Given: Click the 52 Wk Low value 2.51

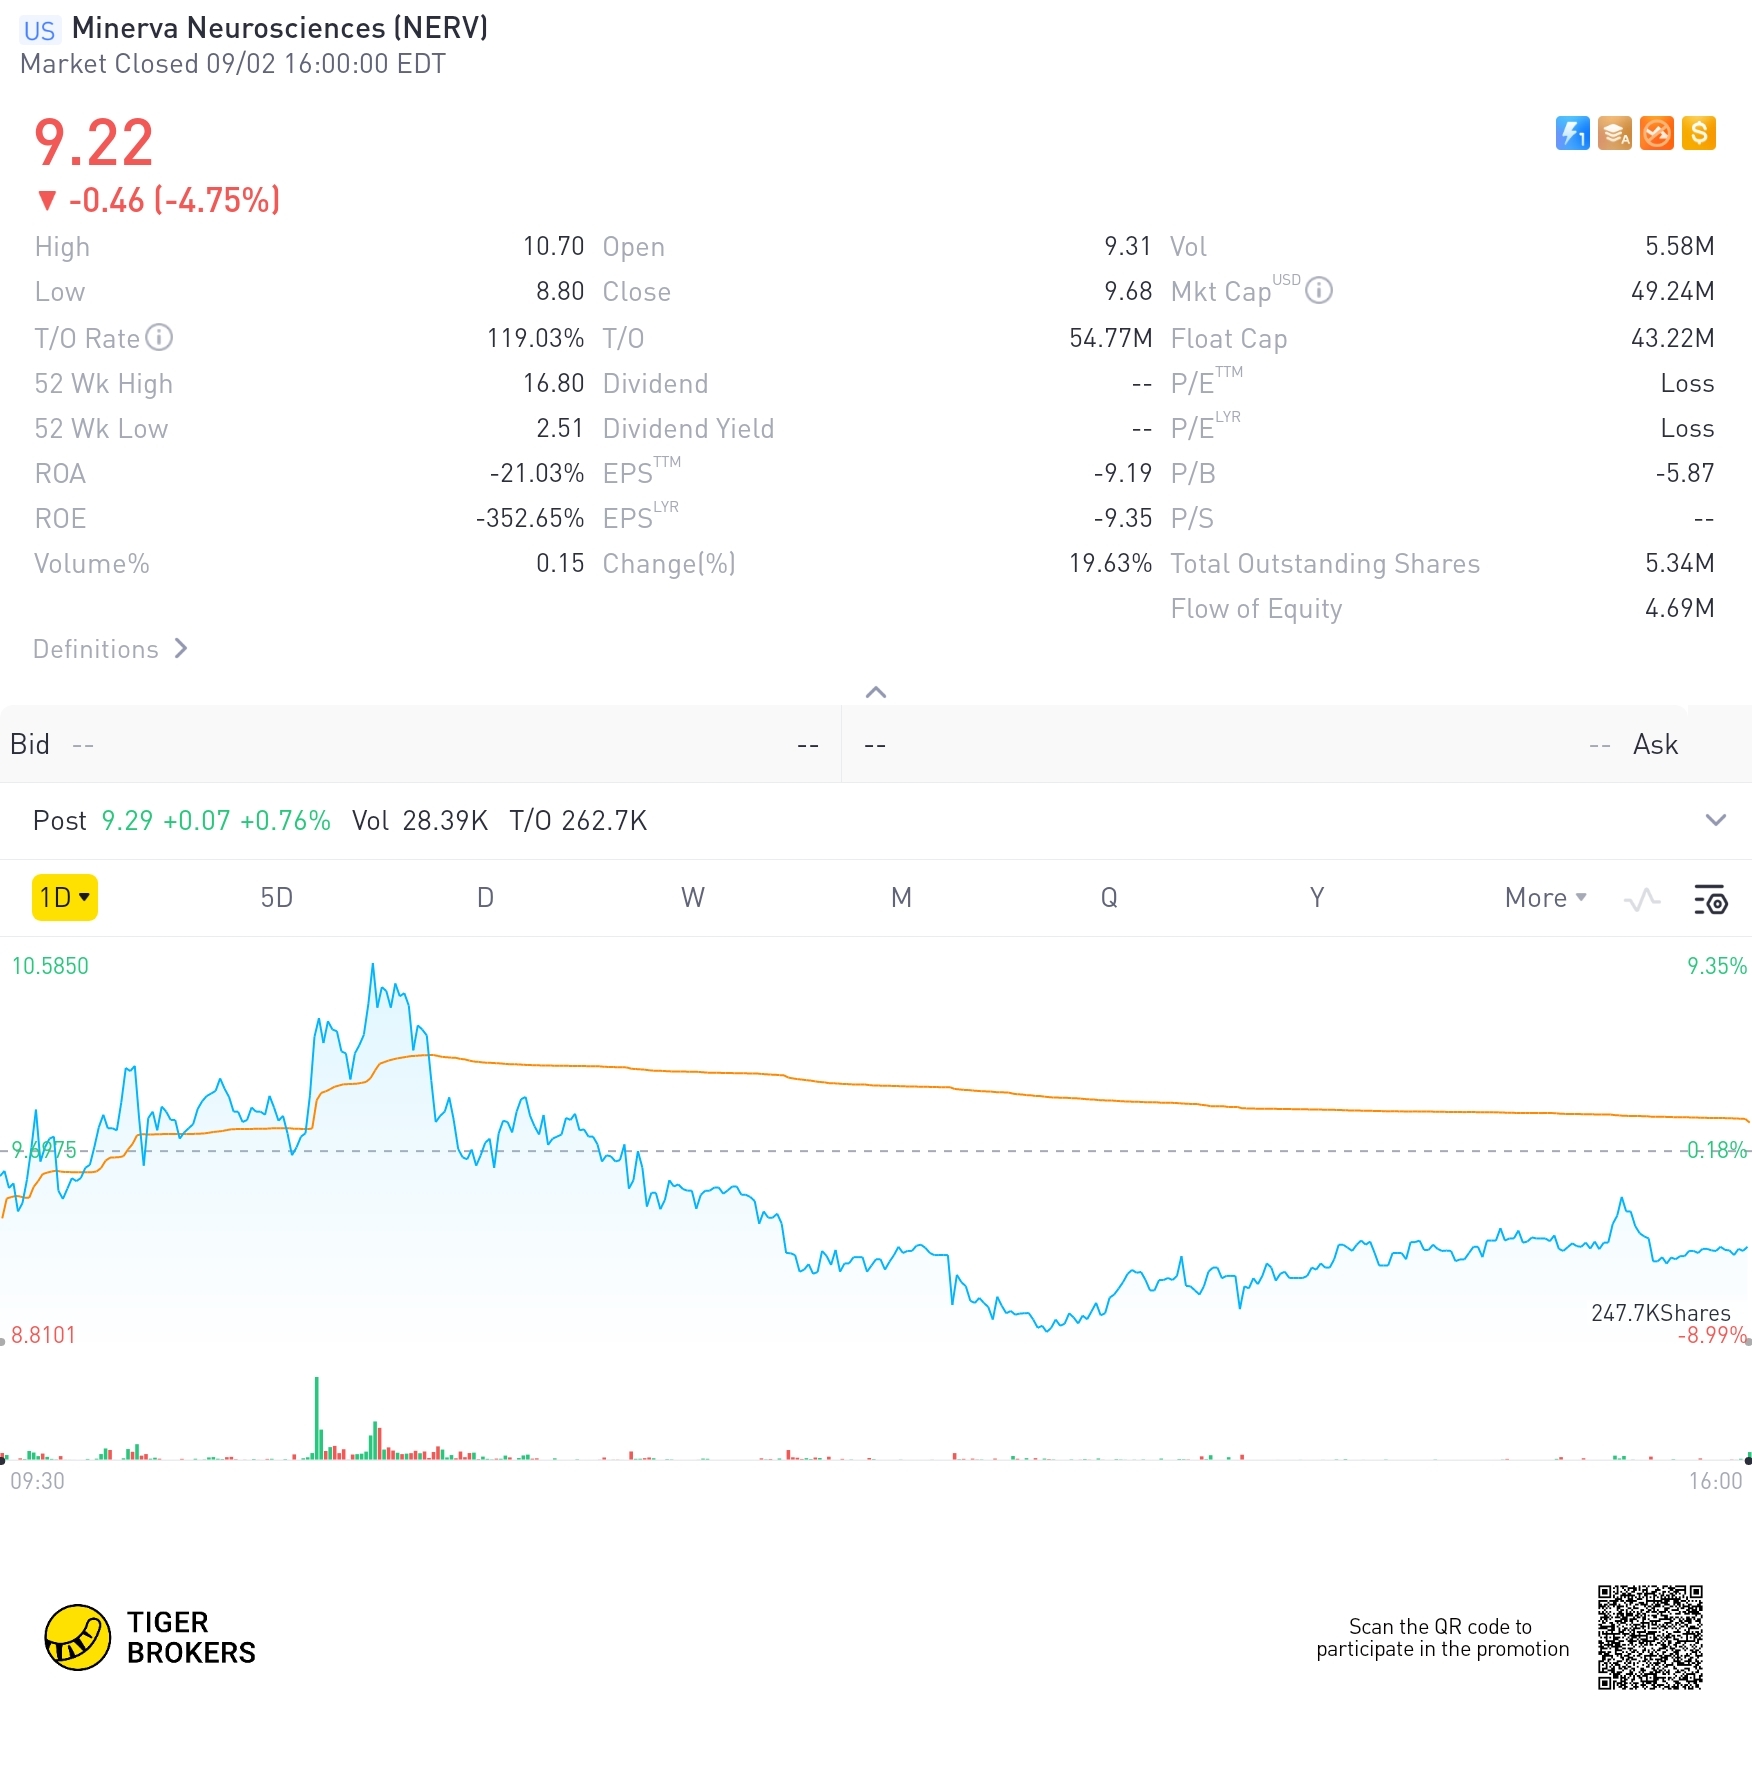Looking at the screenshot, I should [559, 428].
